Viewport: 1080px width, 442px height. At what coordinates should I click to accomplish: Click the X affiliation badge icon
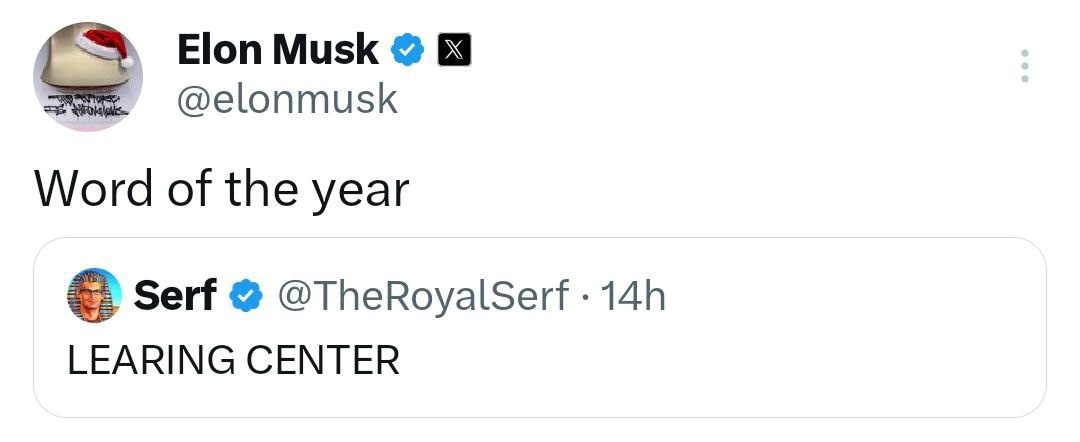pos(450,50)
